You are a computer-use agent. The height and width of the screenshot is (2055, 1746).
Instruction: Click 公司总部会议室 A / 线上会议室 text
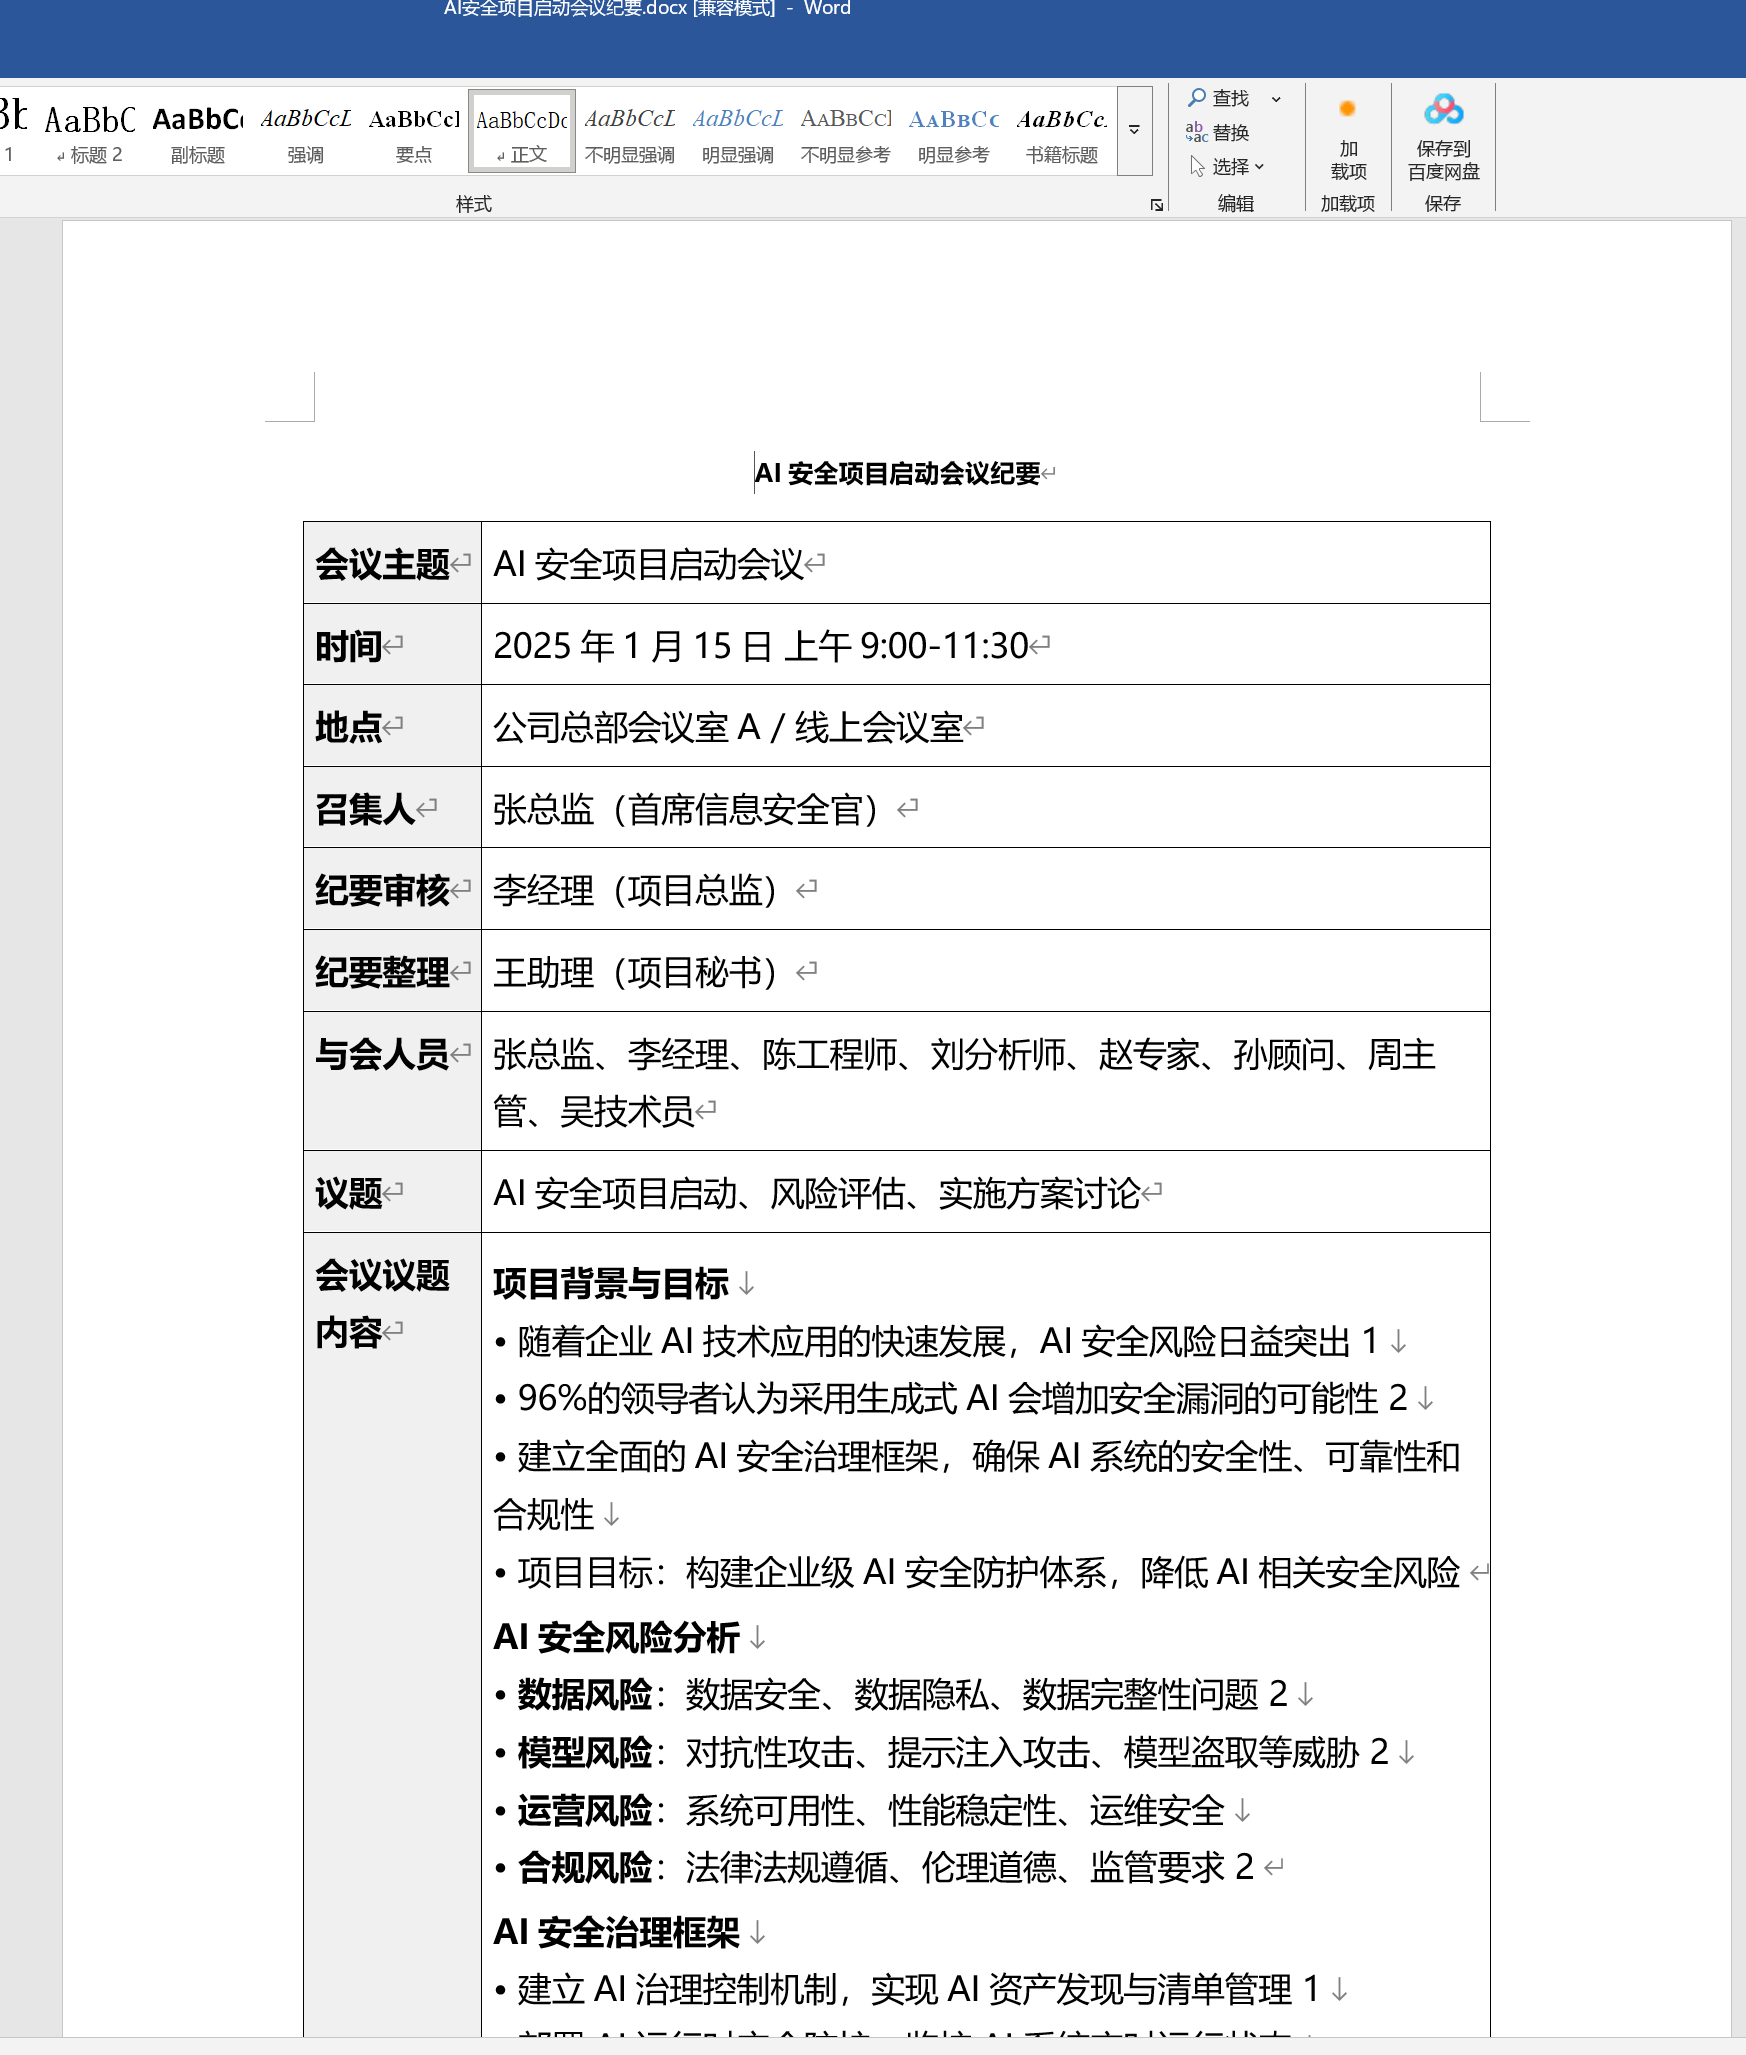pyautogui.click(x=728, y=727)
